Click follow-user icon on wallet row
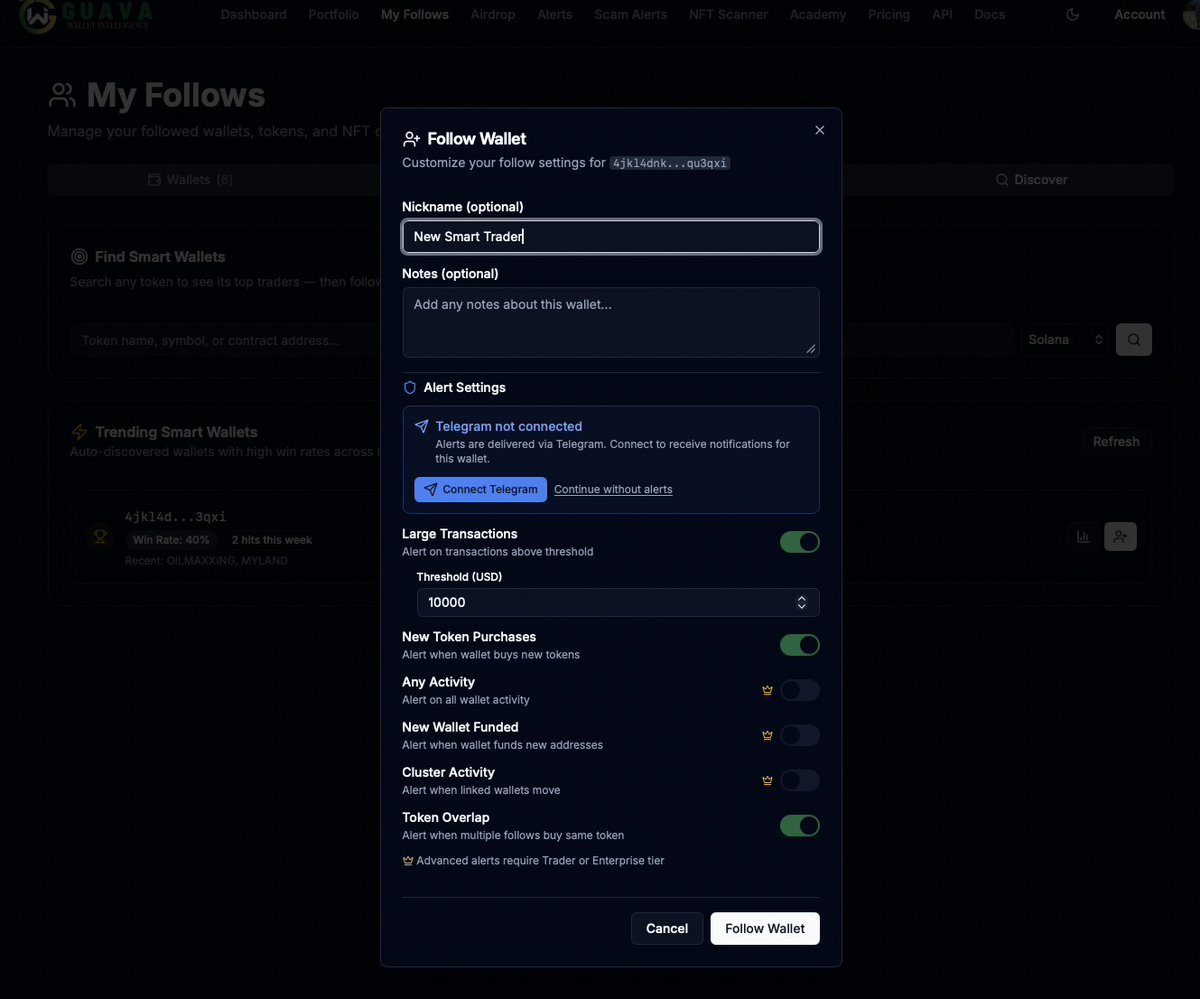 1120,537
